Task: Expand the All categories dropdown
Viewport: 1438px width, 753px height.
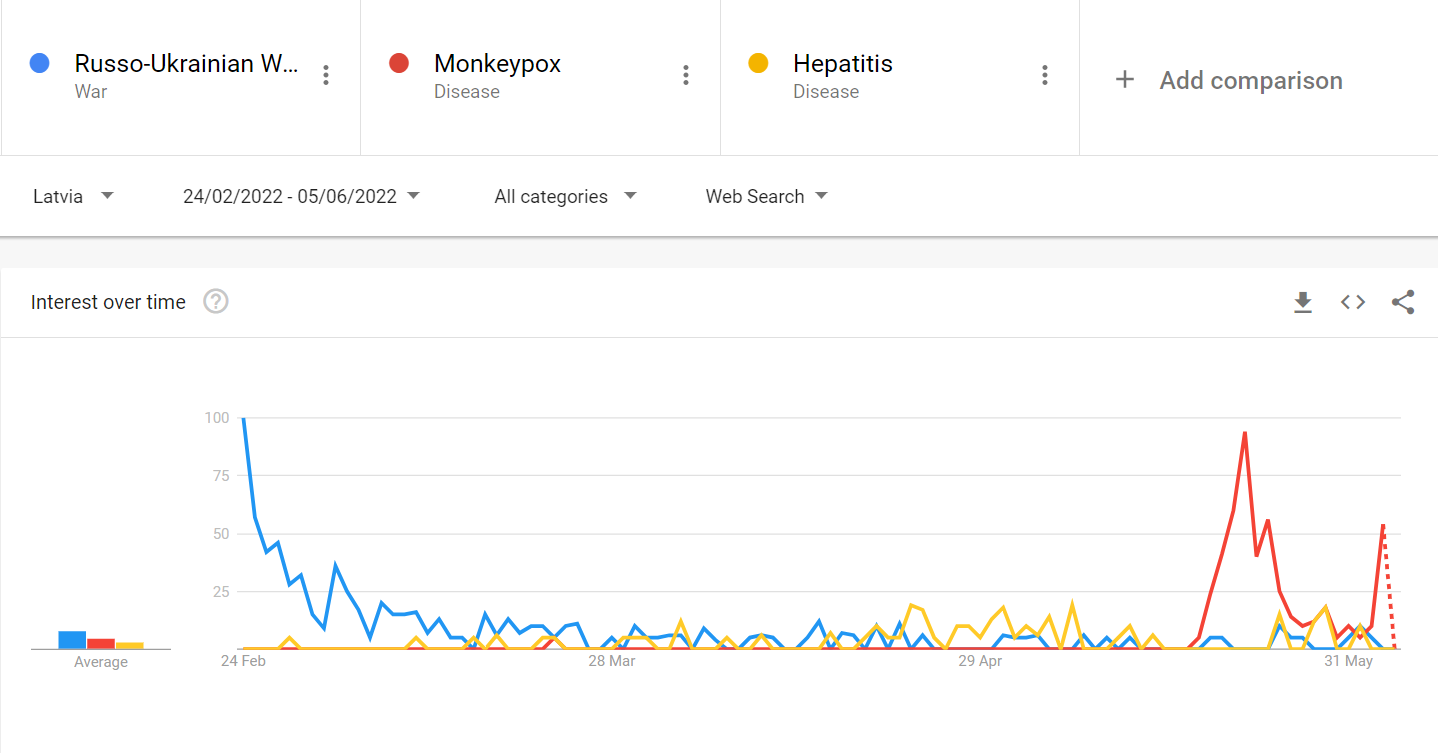Action: [x=565, y=196]
